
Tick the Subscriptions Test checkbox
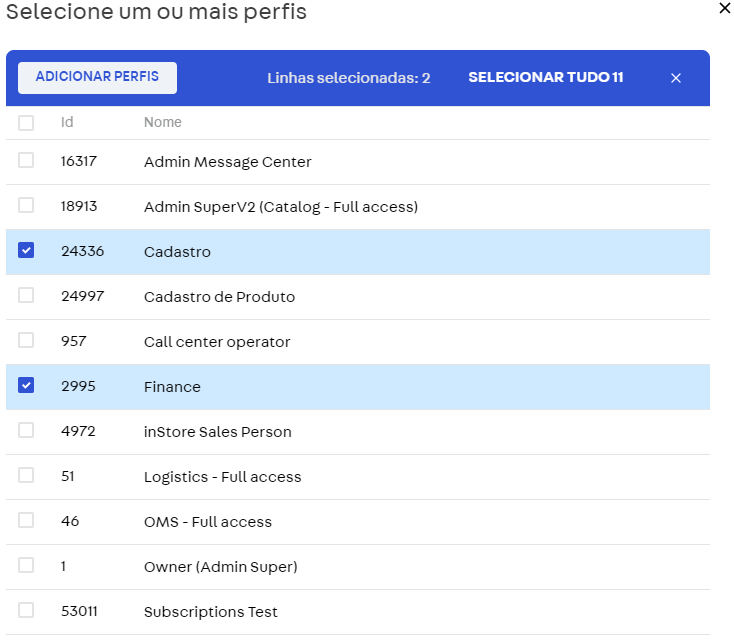[x=26, y=611]
